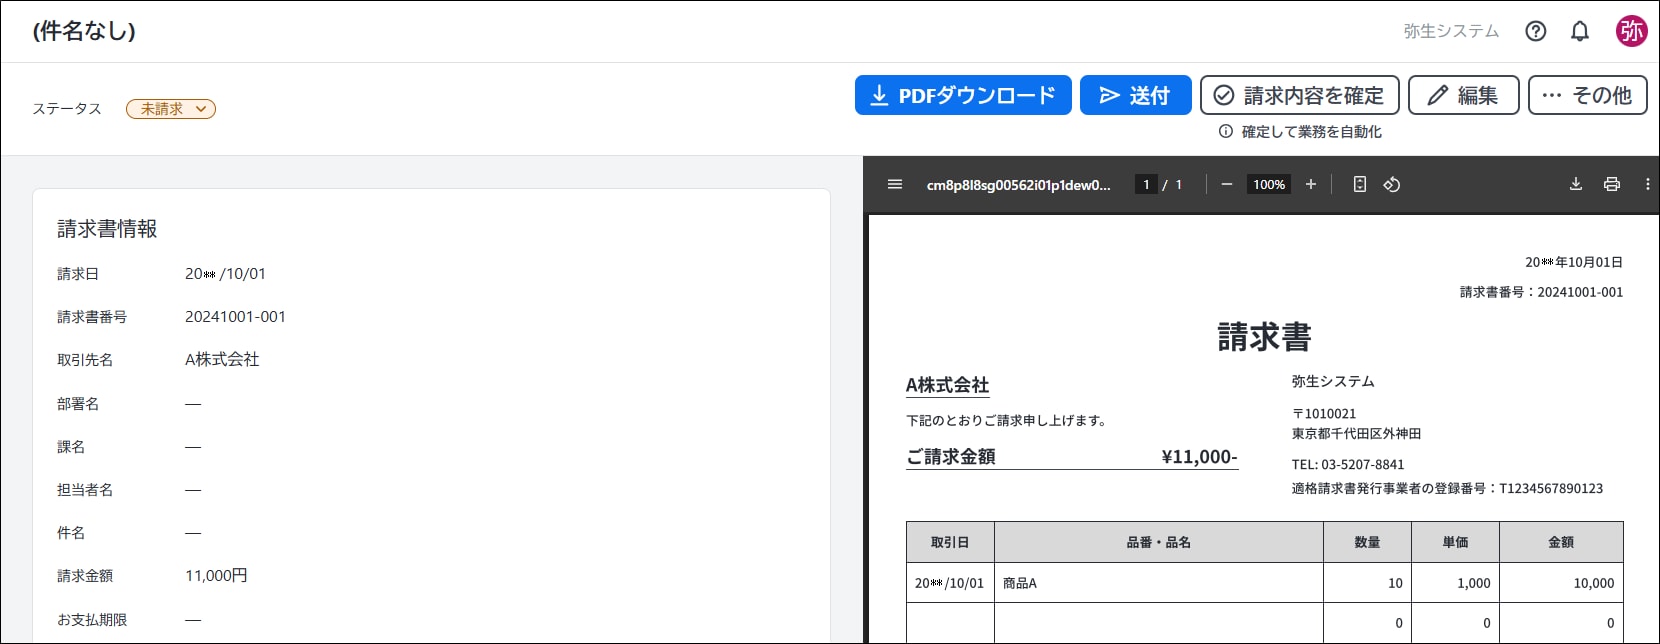1660x644 pixels.
Task: Open the PDF viewer more actions menu
Action: click(1647, 184)
